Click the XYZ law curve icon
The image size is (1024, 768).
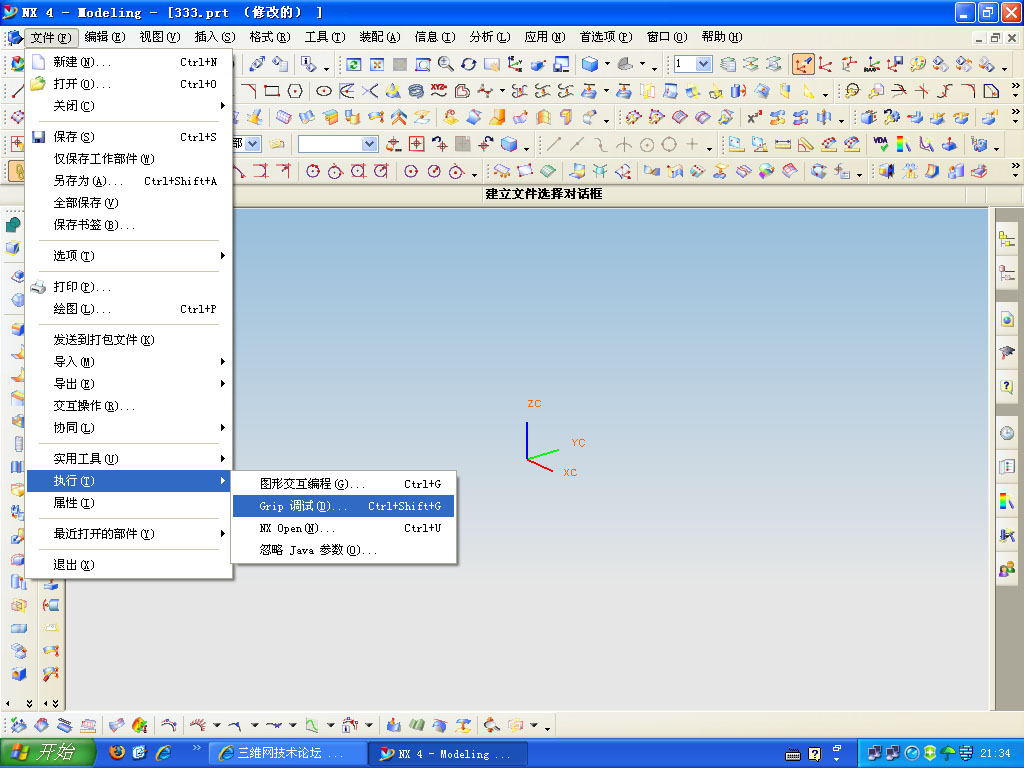point(438,91)
